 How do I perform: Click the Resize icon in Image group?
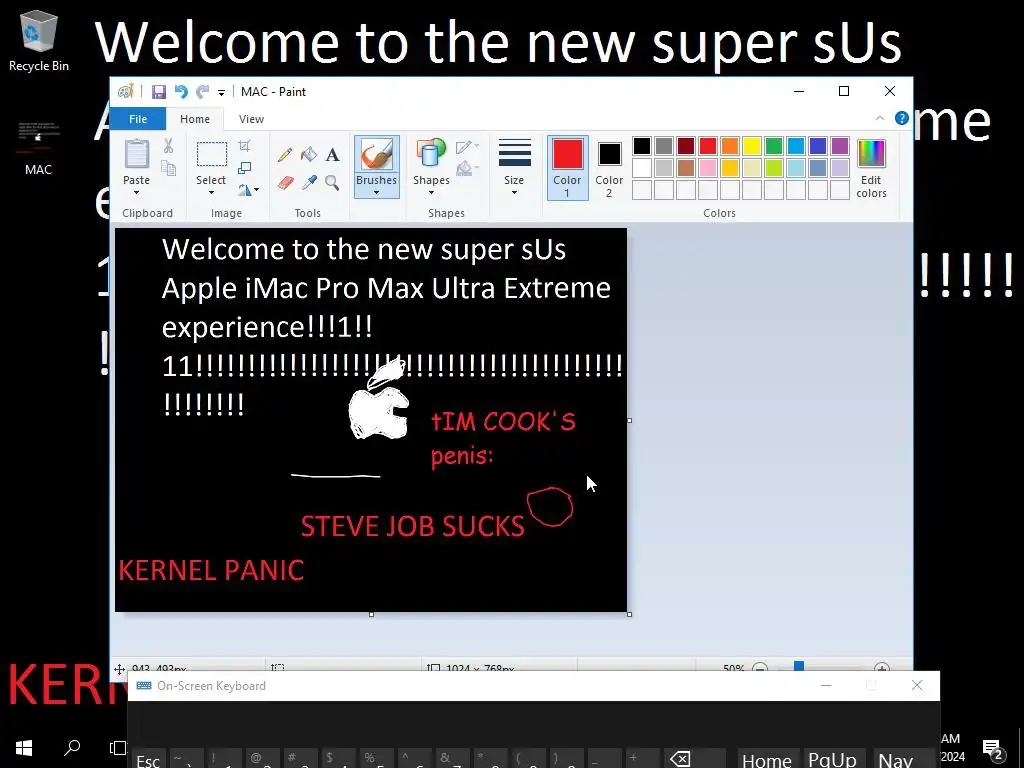[244, 168]
